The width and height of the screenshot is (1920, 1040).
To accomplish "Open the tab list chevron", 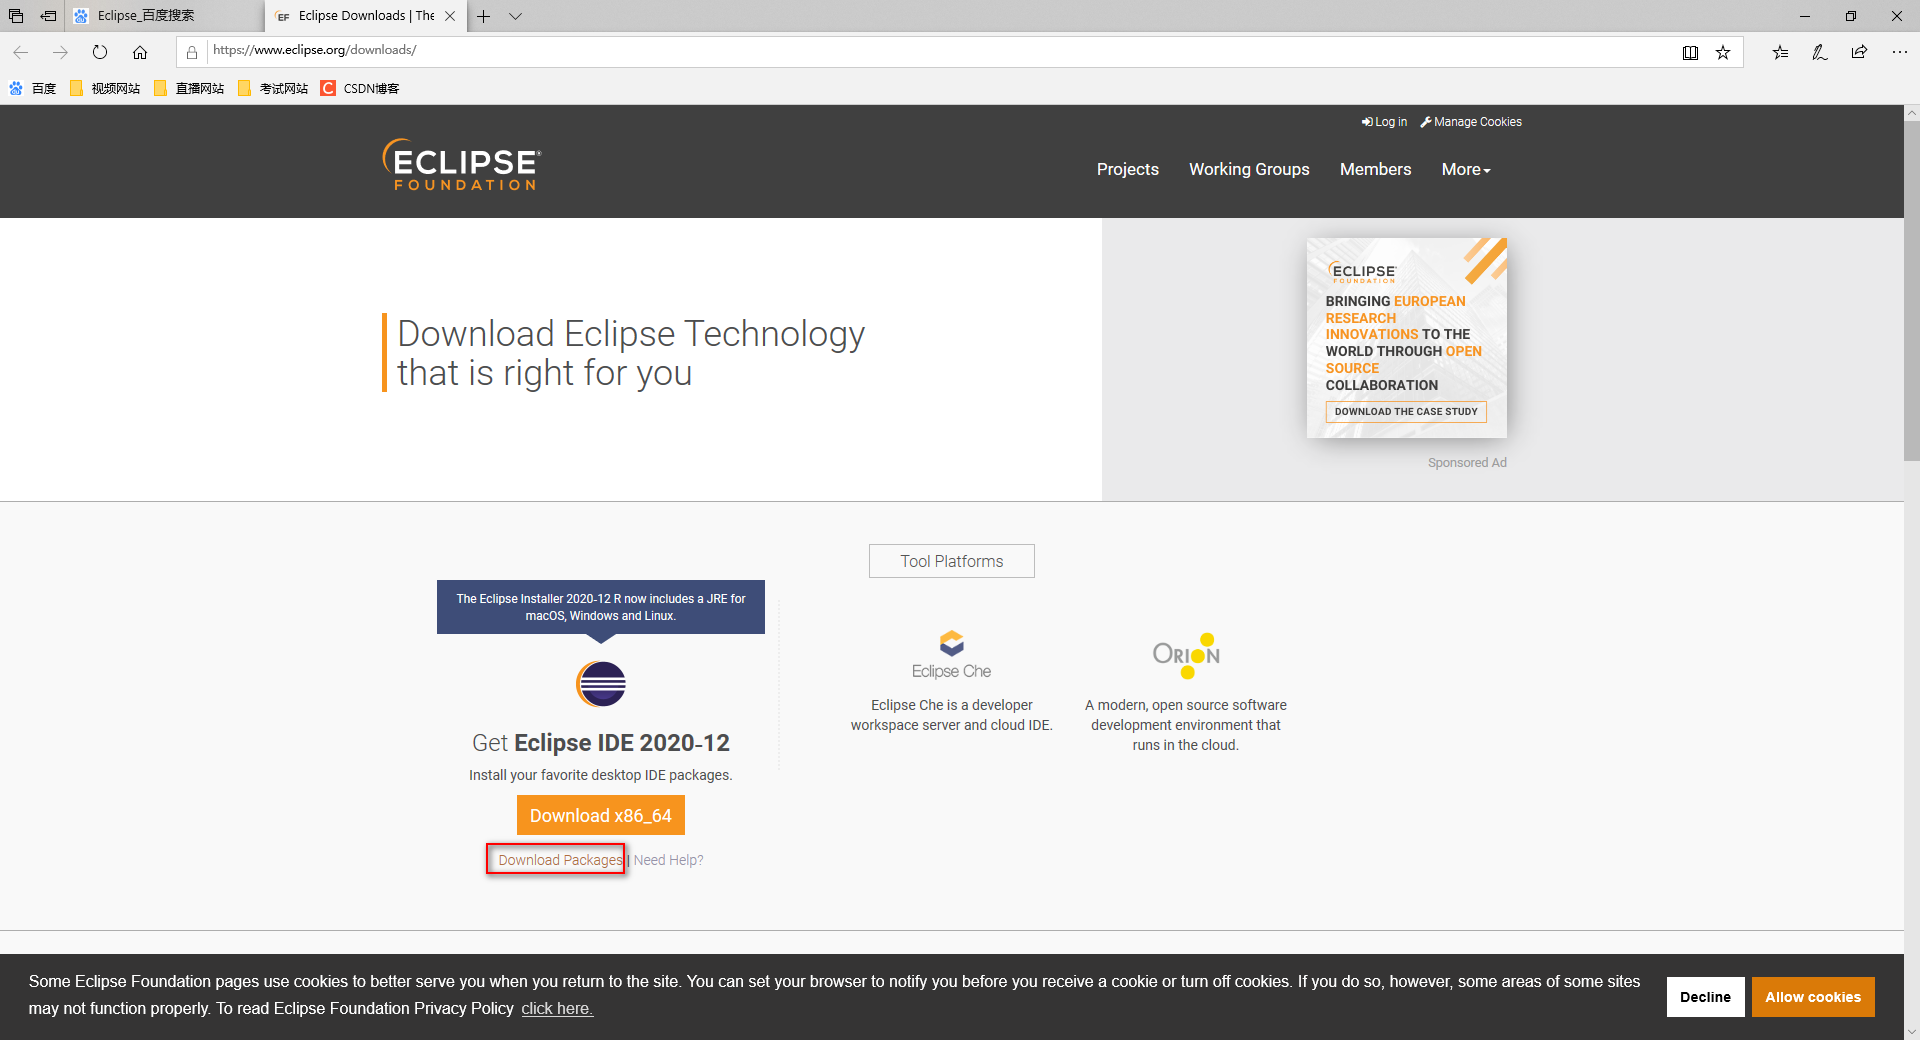I will (x=515, y=16).
